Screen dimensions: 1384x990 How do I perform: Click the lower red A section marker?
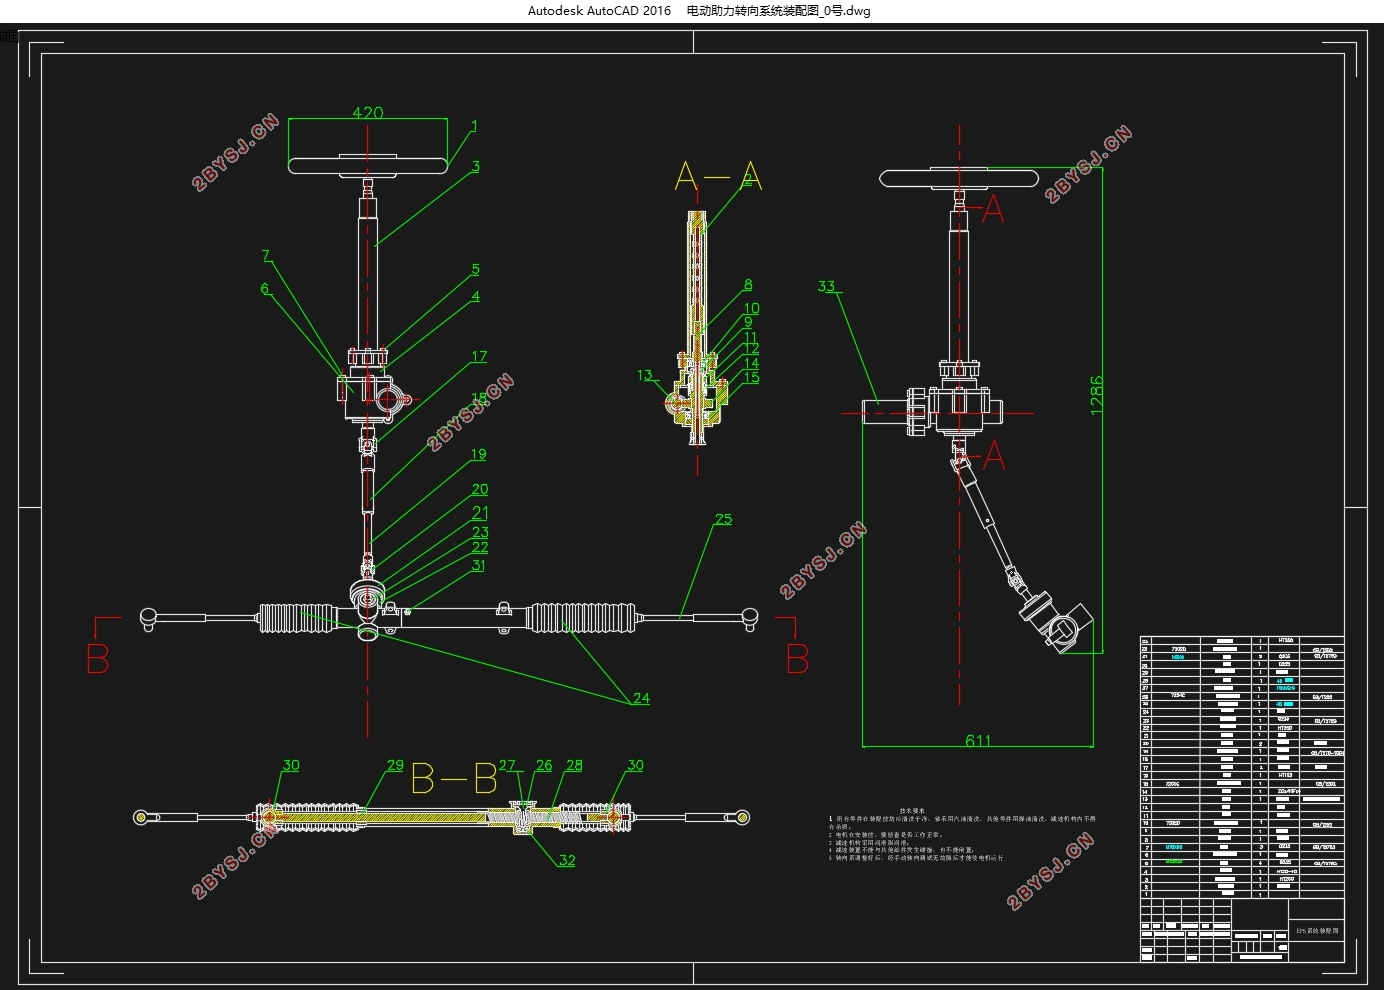click(993, 456)
